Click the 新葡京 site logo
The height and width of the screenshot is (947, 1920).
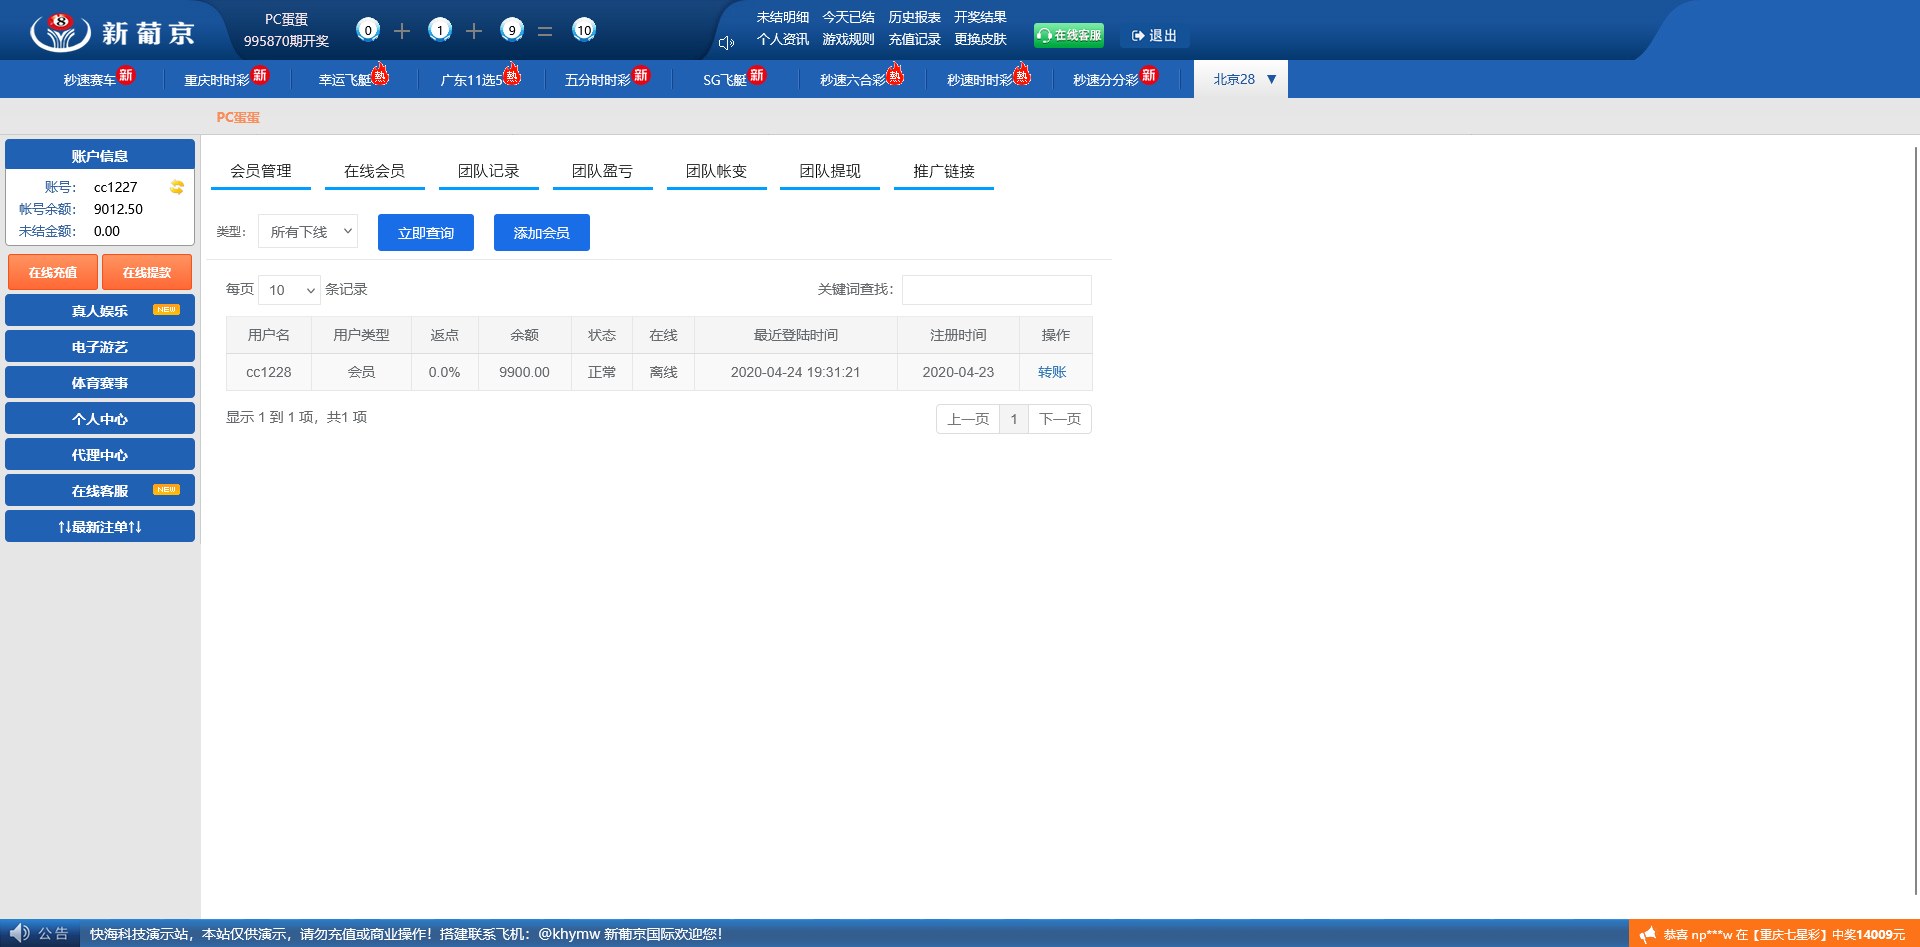(x=110, y=30)
